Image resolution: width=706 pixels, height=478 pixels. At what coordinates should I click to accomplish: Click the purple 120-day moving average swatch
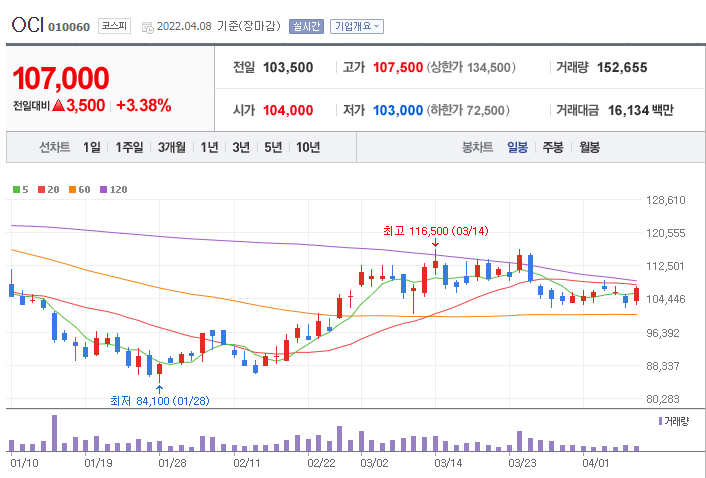point(104,189)
